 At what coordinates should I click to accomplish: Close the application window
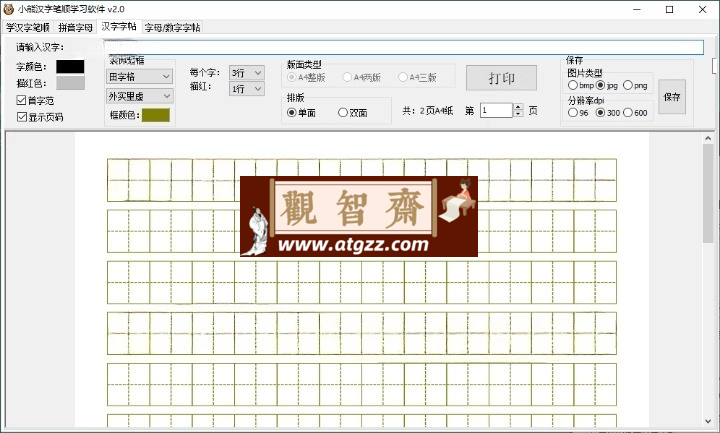[702, 9]
